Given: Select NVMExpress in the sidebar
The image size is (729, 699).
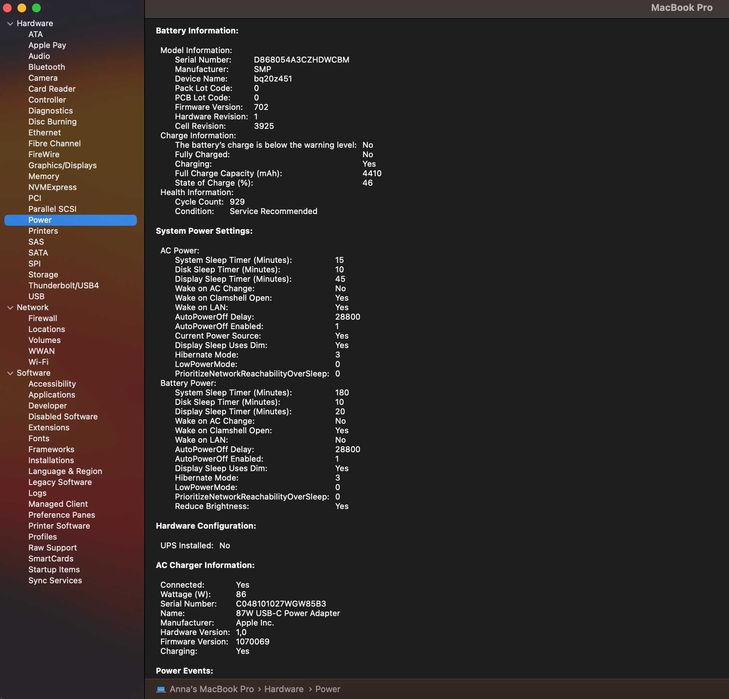Looking at the screenshot, I should (52, 187).
